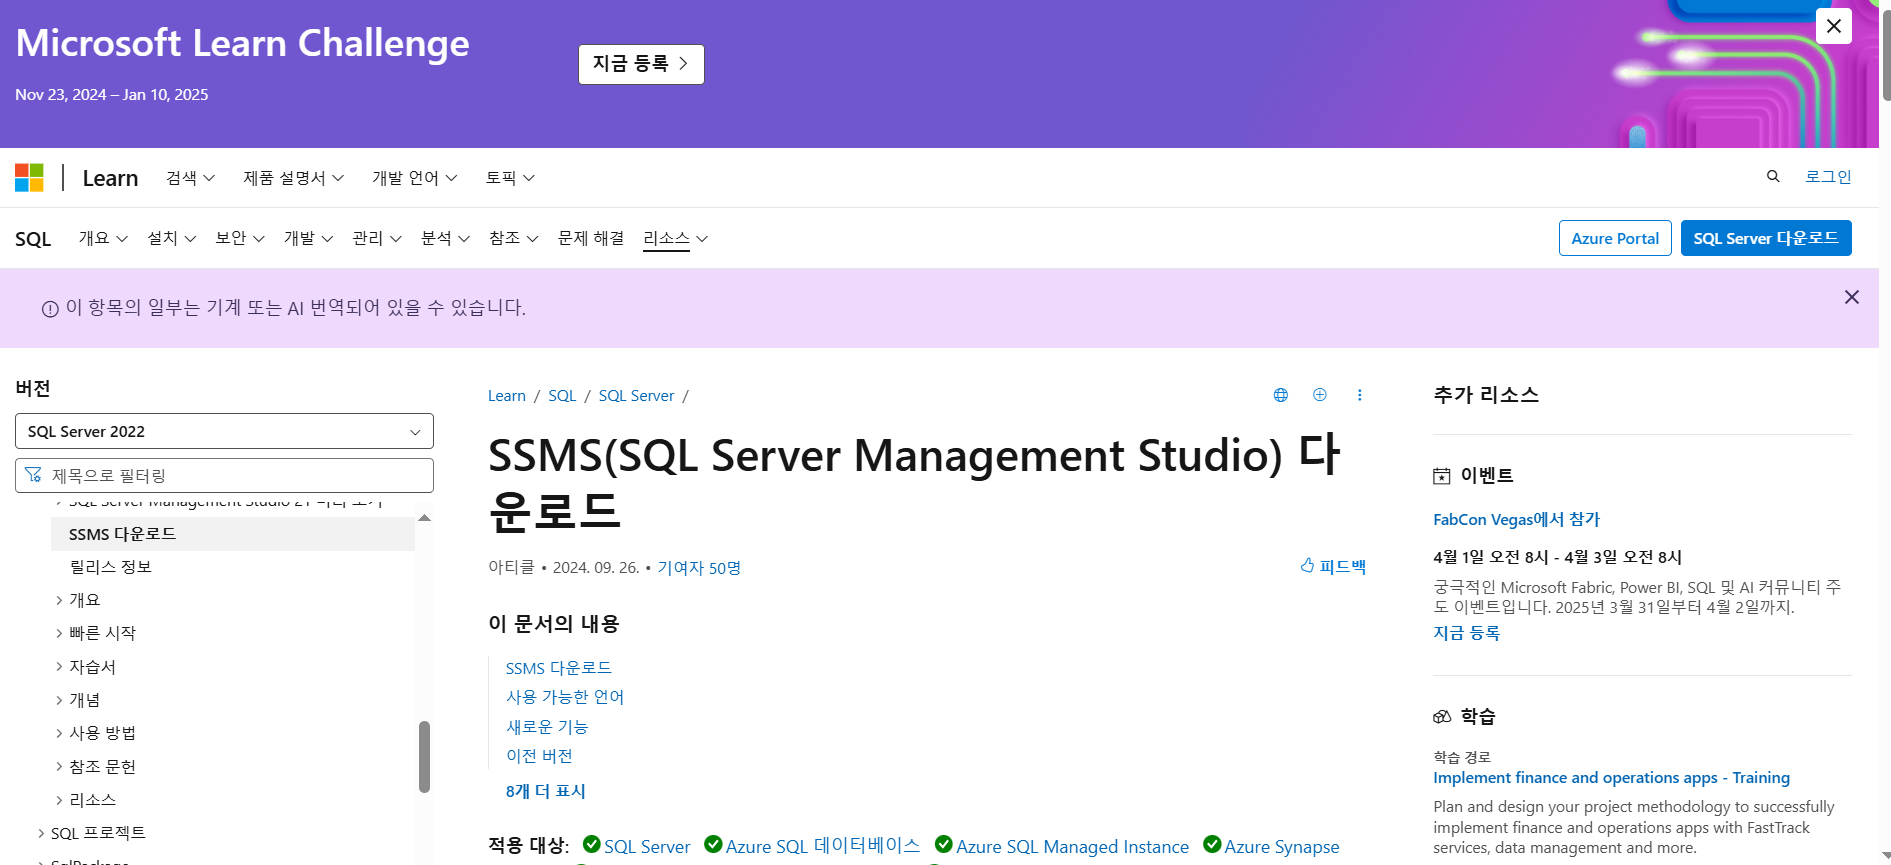The width and height of the screenshot is (1891, 865).
Task: Click the info icon in translation notice
Action: [50, 309]
